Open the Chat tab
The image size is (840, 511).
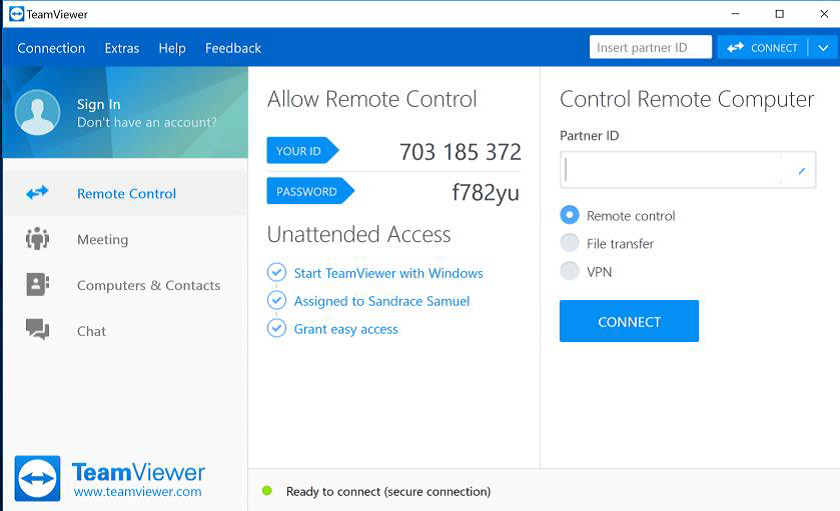coord(125,330)
